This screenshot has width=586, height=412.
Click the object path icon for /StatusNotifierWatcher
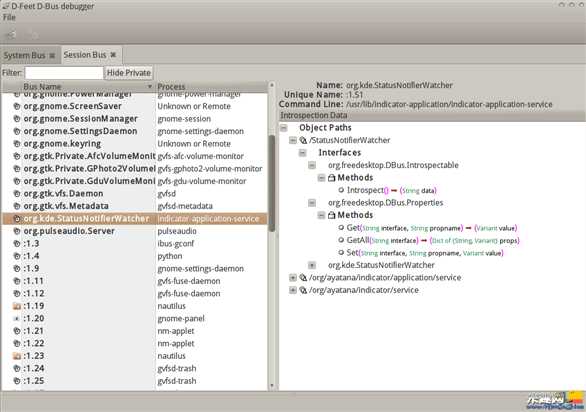pos(303,140)
